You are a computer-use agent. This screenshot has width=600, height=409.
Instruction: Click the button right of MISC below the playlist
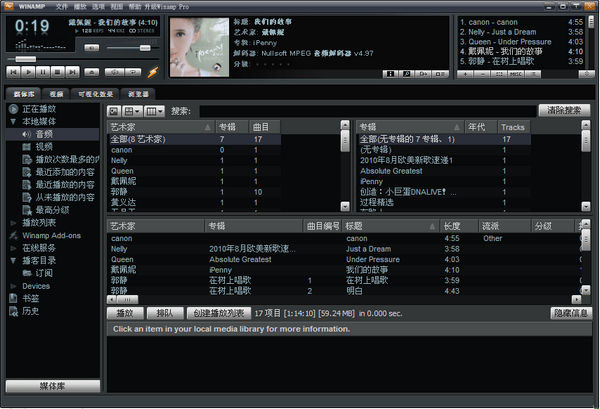tap(533, 74)
